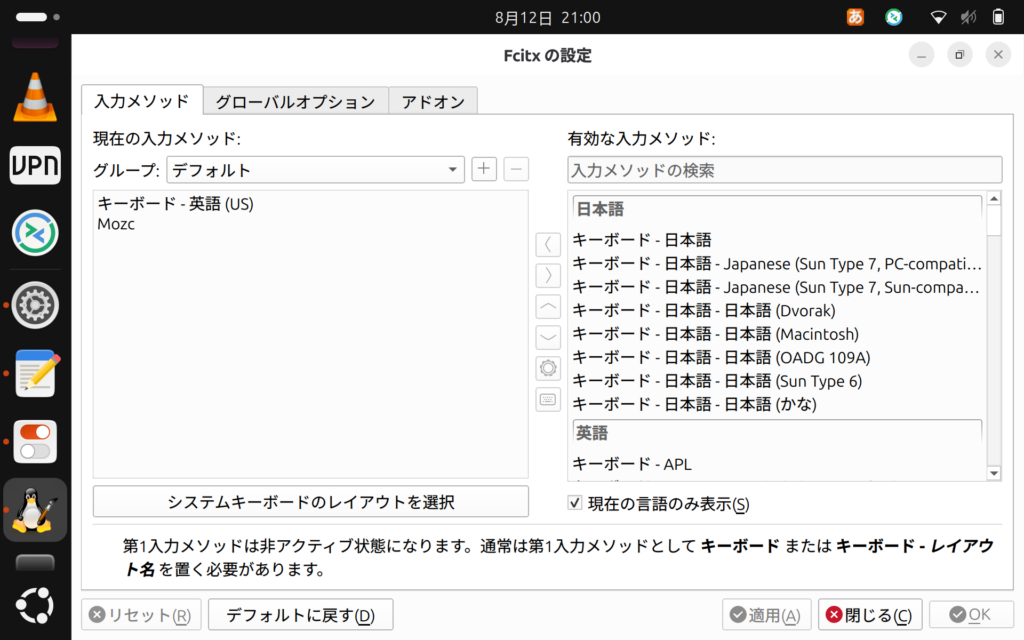Click the teal remote desktop tray icon
The width and height of the screenshot is (1024, 640).
point(893,17)
